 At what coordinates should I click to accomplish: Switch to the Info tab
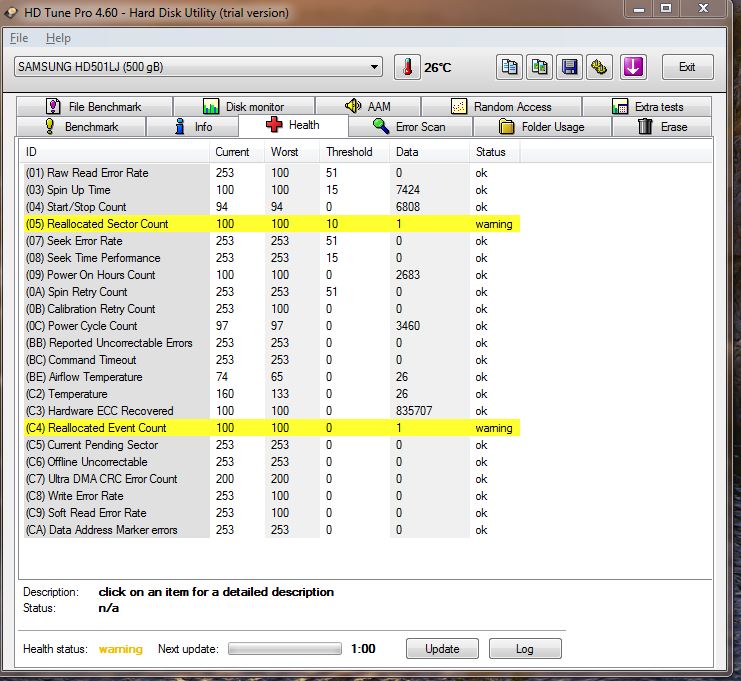pos(193,127)
